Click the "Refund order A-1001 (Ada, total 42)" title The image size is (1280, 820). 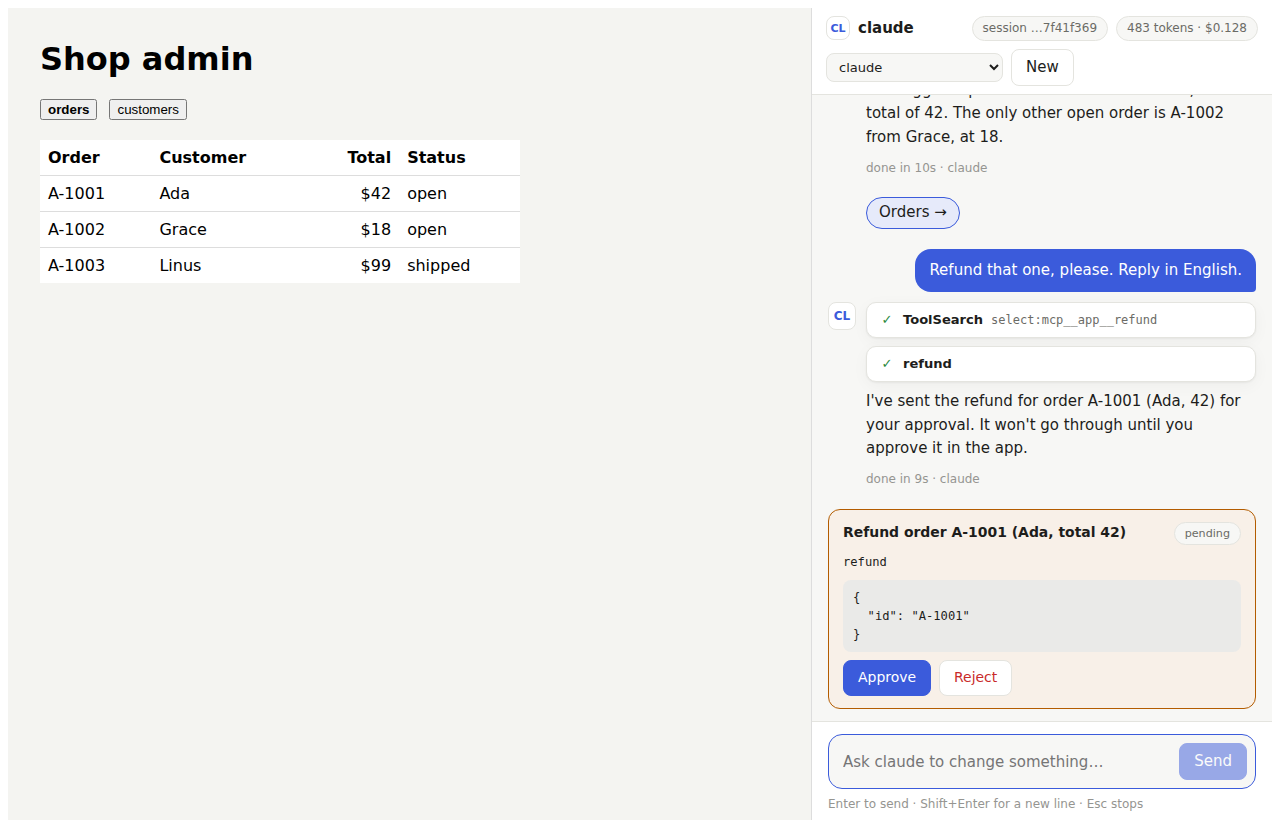coord(984,533)
